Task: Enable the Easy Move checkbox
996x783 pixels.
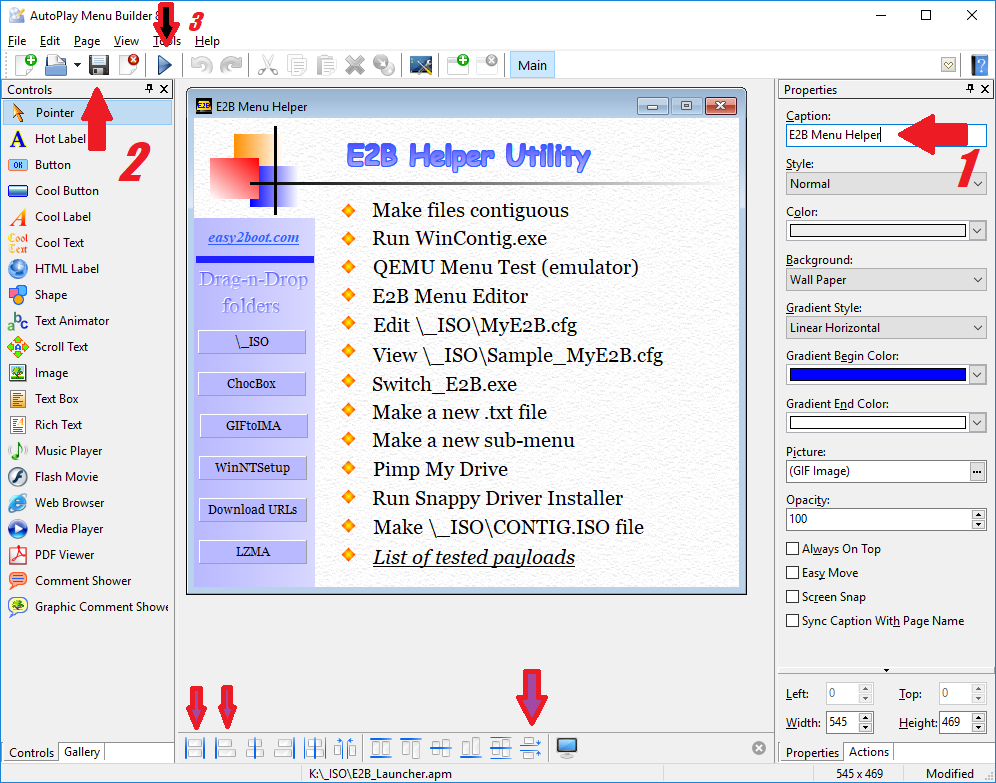Action: click(792, 573)
